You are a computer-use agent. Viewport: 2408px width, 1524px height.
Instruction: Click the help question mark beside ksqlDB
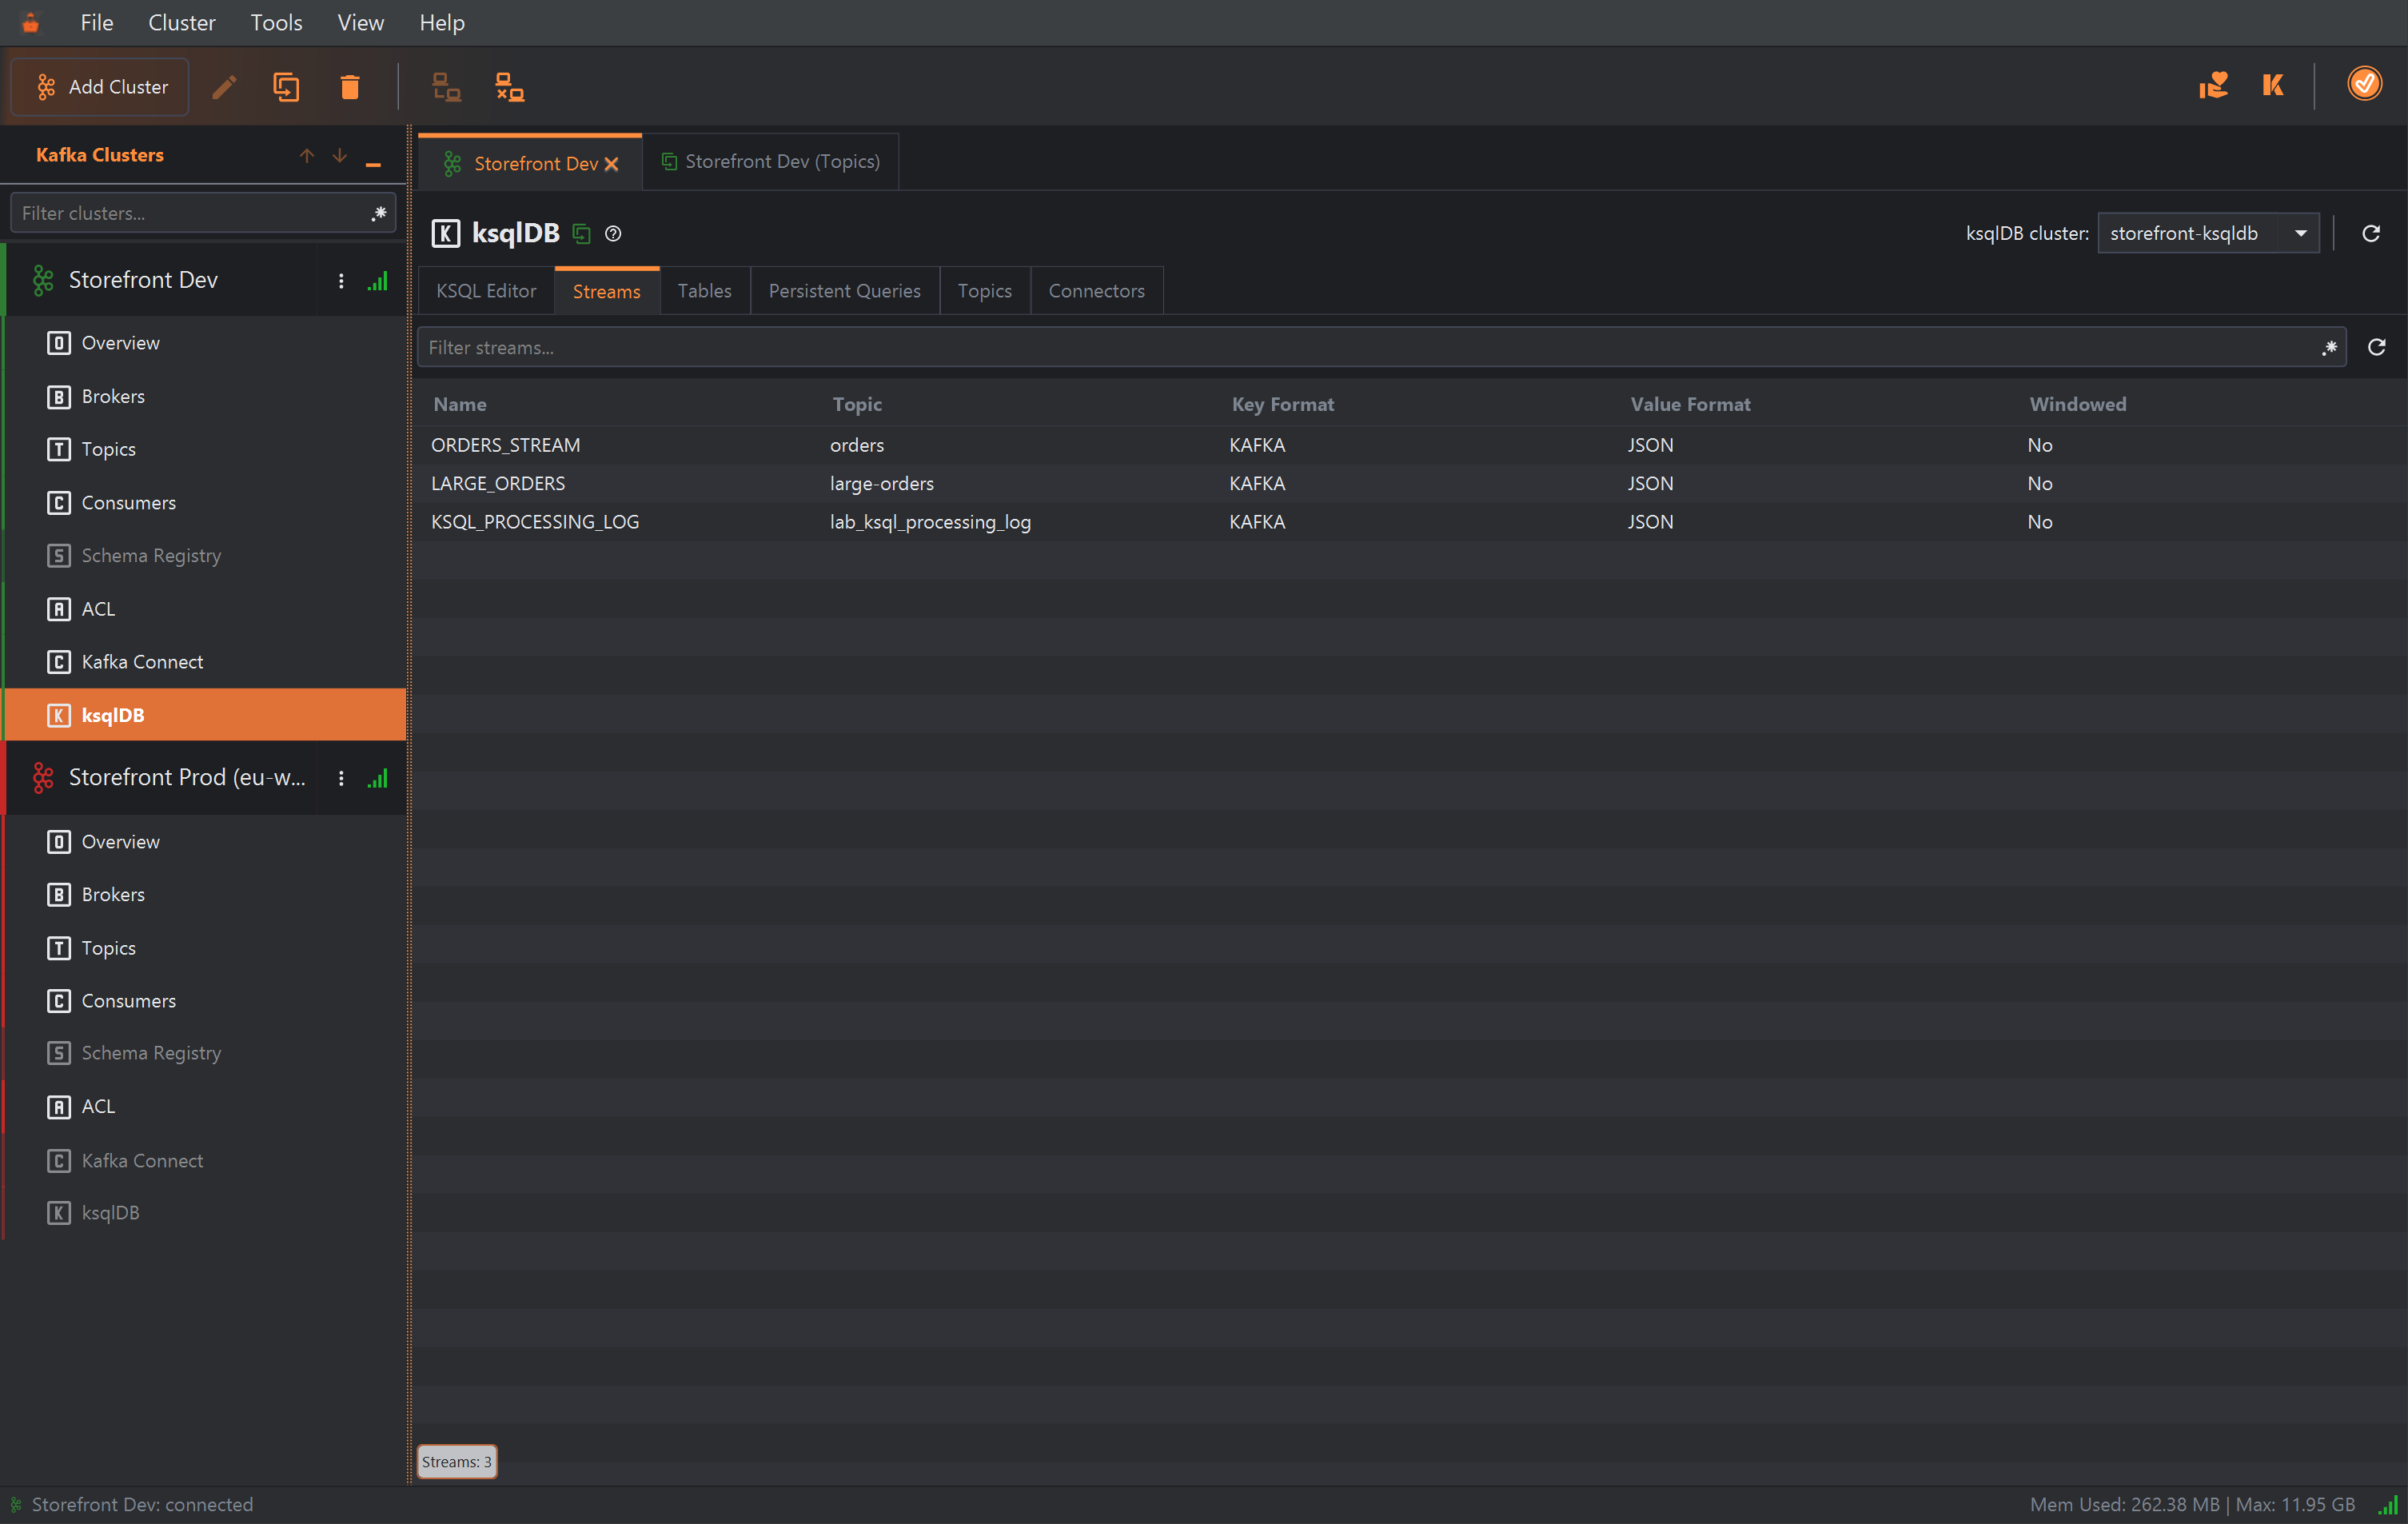tap(613, 233)
